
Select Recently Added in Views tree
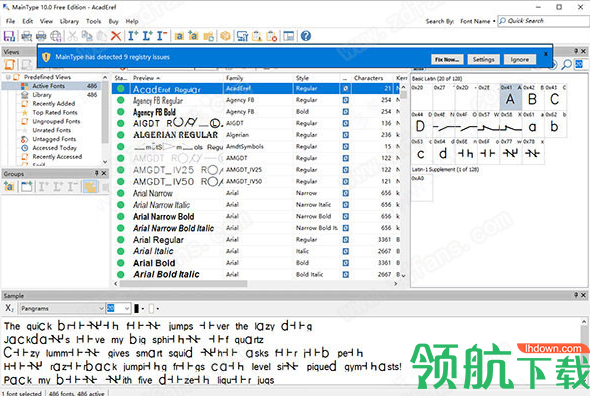click(x=53, y=104)
